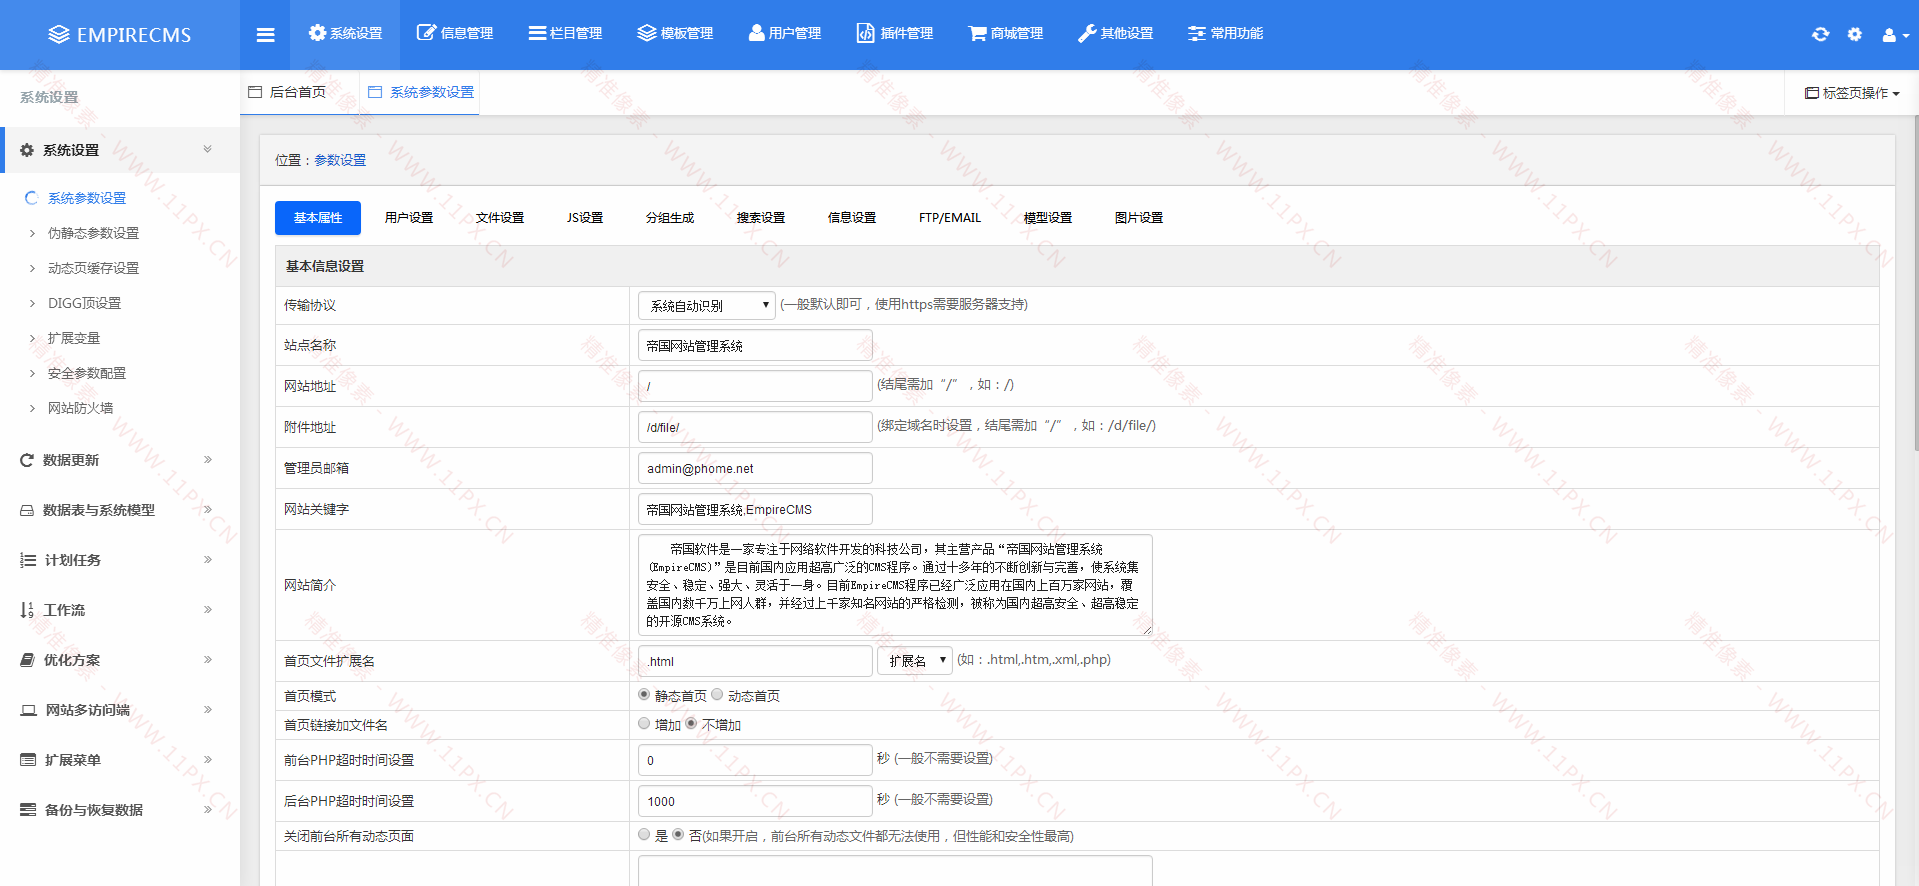Click the 管理员邮箱 input field
This screenshot has width=1919, height=886.
755,468
